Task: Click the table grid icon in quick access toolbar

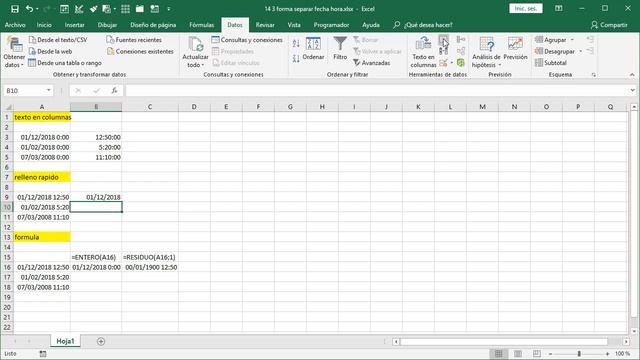Action: tap(125, 9)
